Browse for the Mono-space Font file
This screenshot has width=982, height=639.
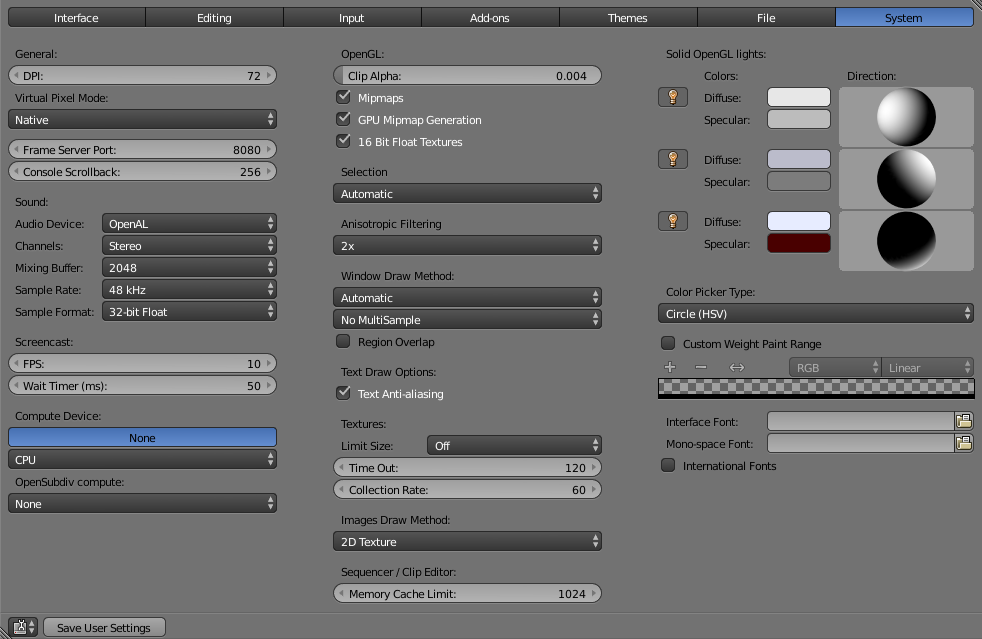(x=964, y=443)
